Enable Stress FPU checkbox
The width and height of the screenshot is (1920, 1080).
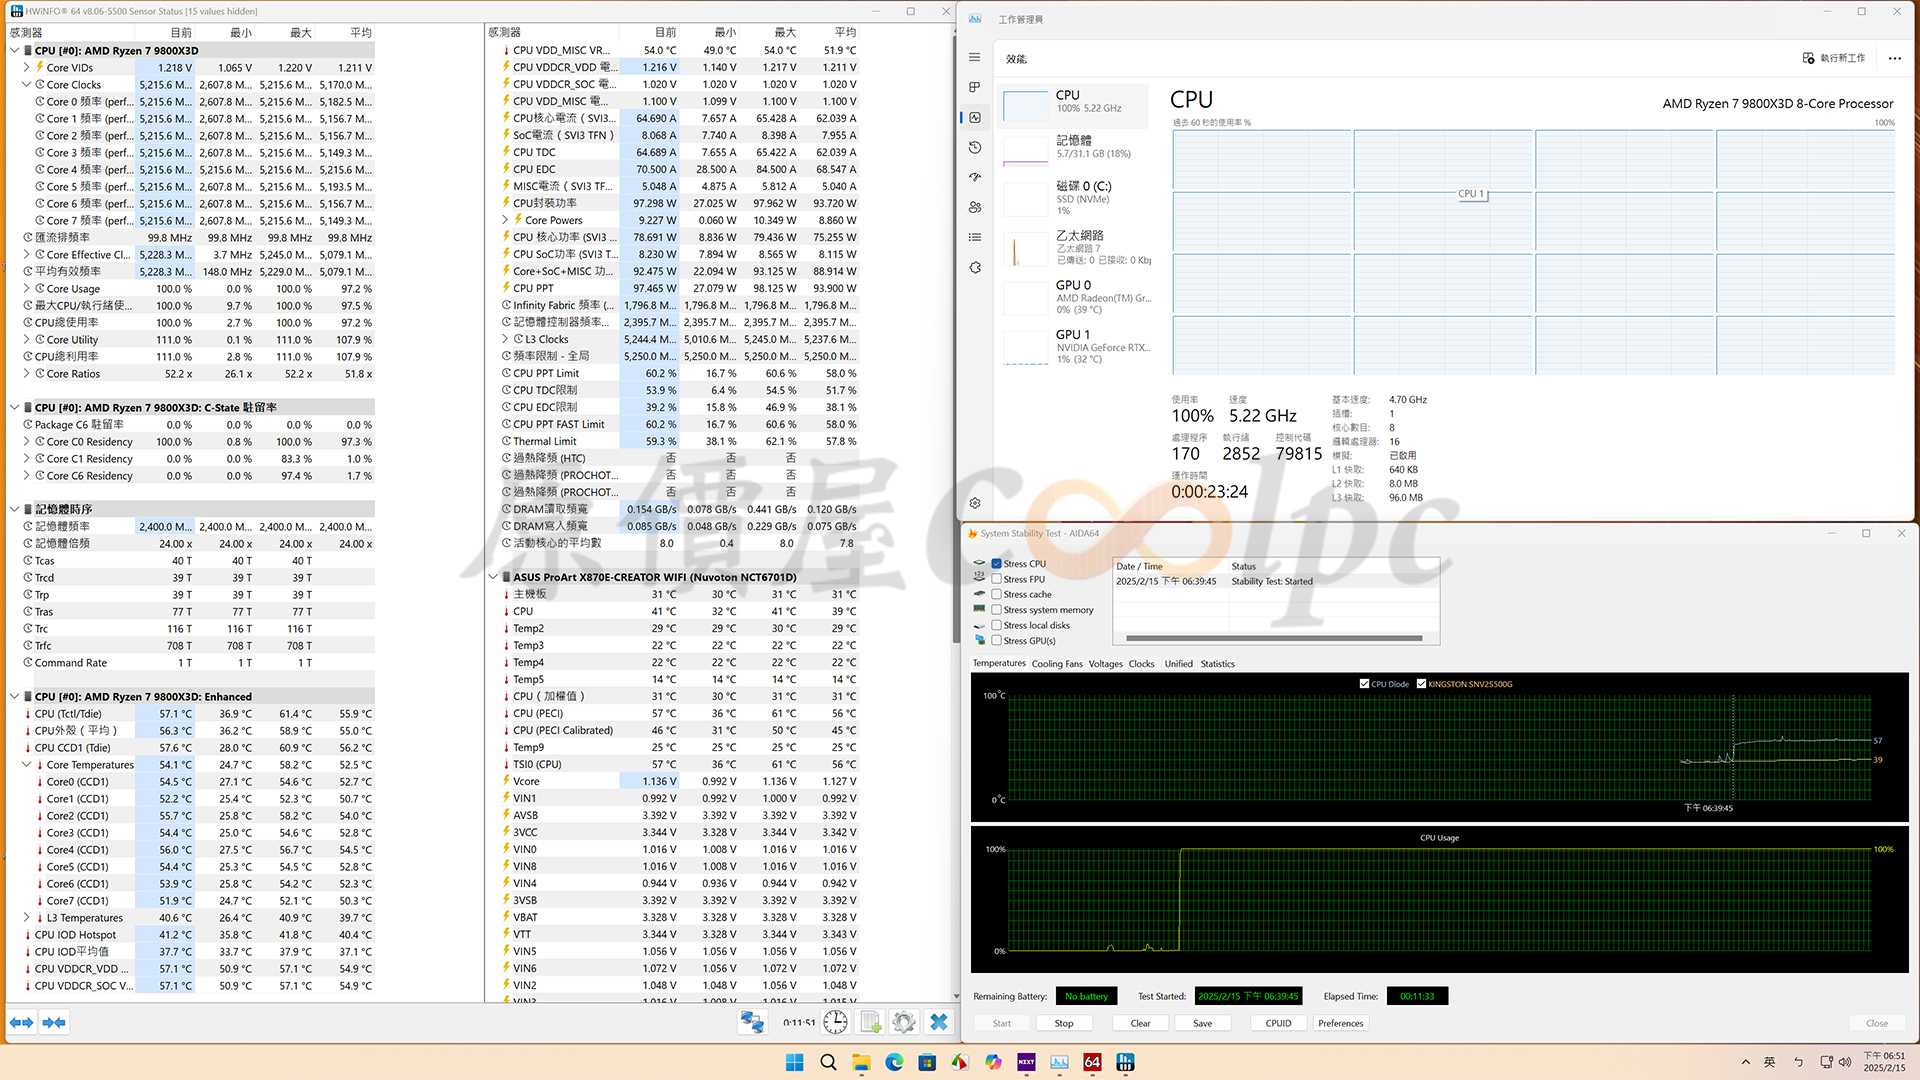pos(996,579)
